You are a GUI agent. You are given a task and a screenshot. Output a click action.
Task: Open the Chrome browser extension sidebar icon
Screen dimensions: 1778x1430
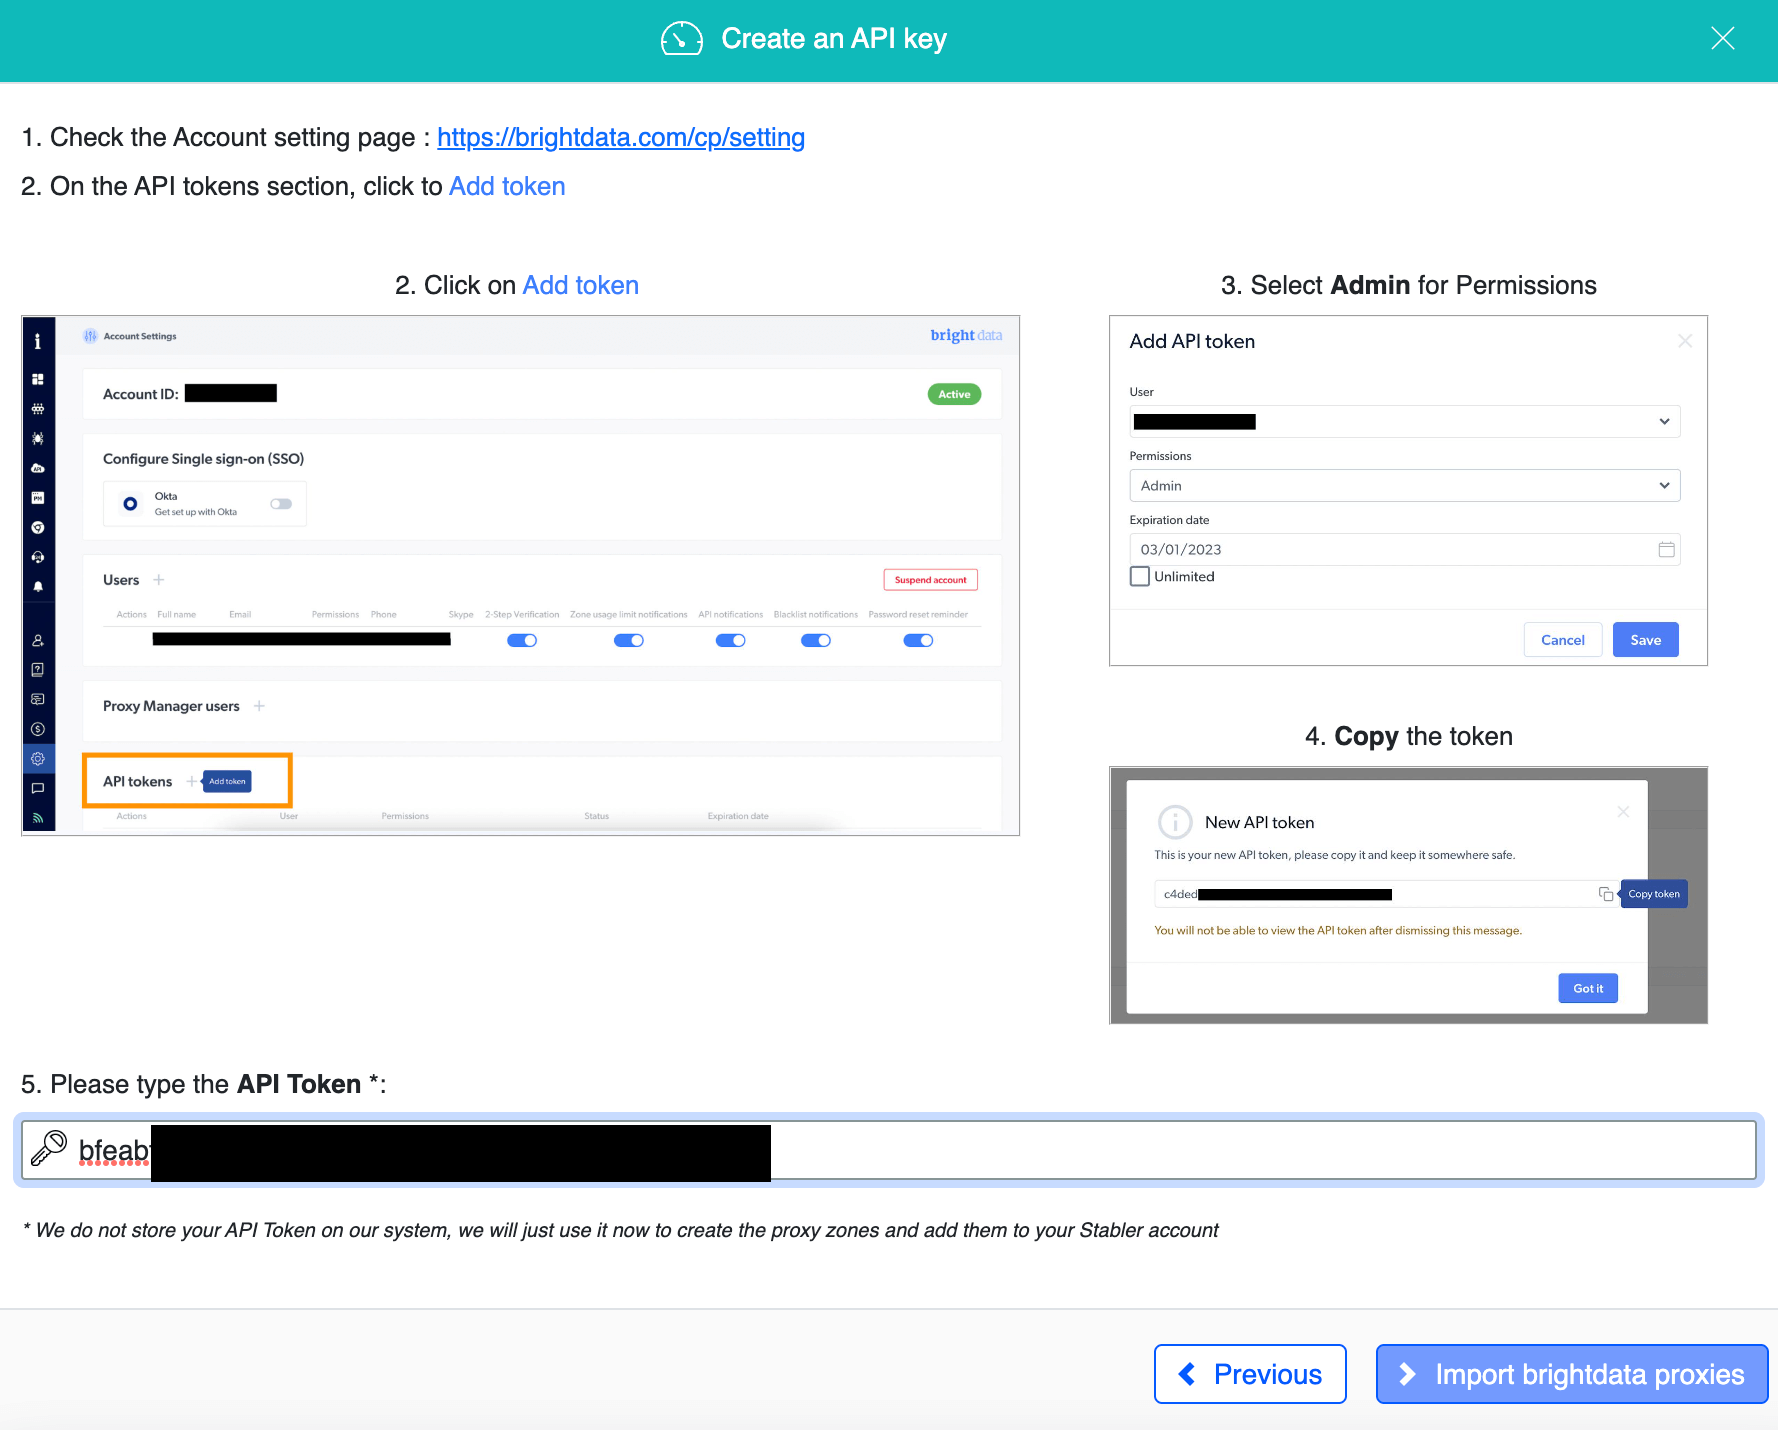coord(38,527)
